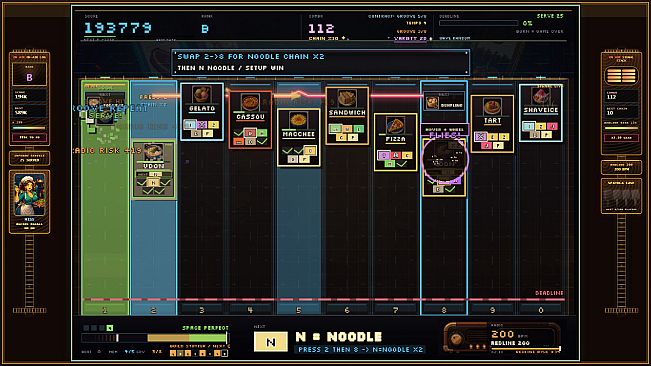
Task: Click the chef character portrait
Action: click(29, 195)
